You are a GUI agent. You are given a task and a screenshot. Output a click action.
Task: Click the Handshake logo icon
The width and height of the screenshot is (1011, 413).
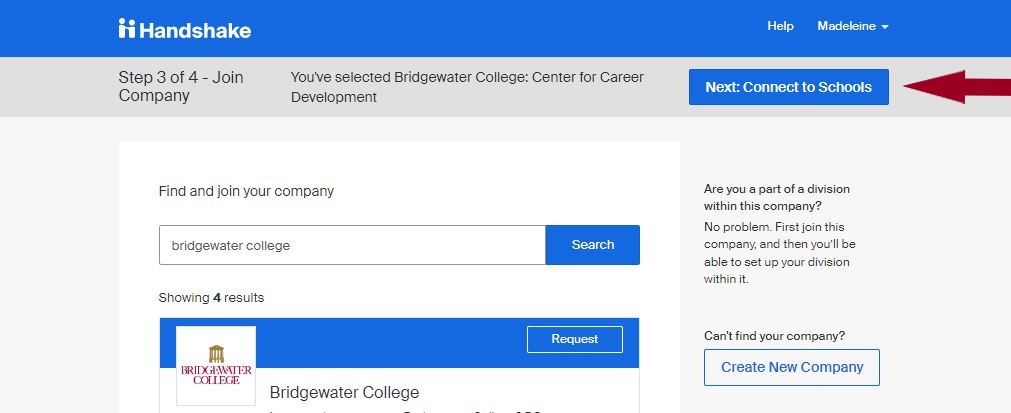point(126,28)
